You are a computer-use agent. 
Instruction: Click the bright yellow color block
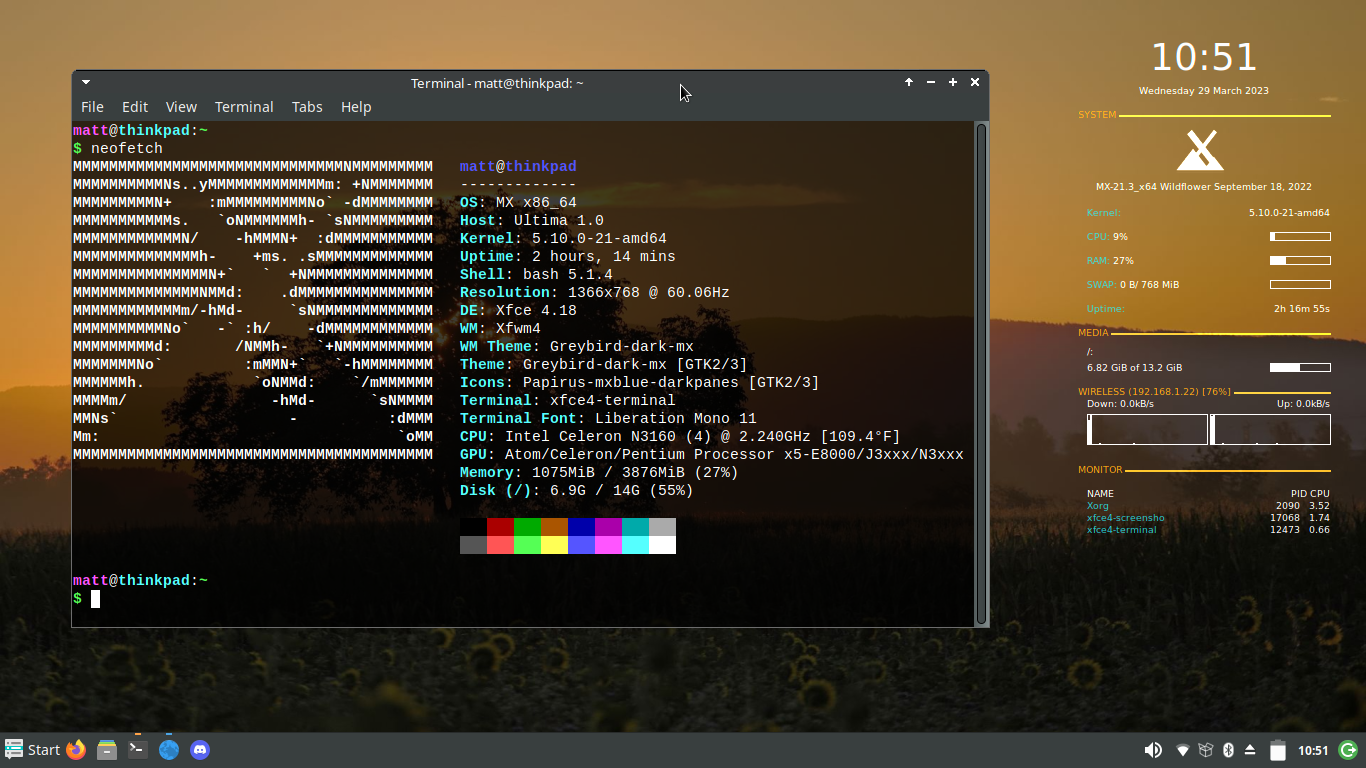(x=554, y=545)
